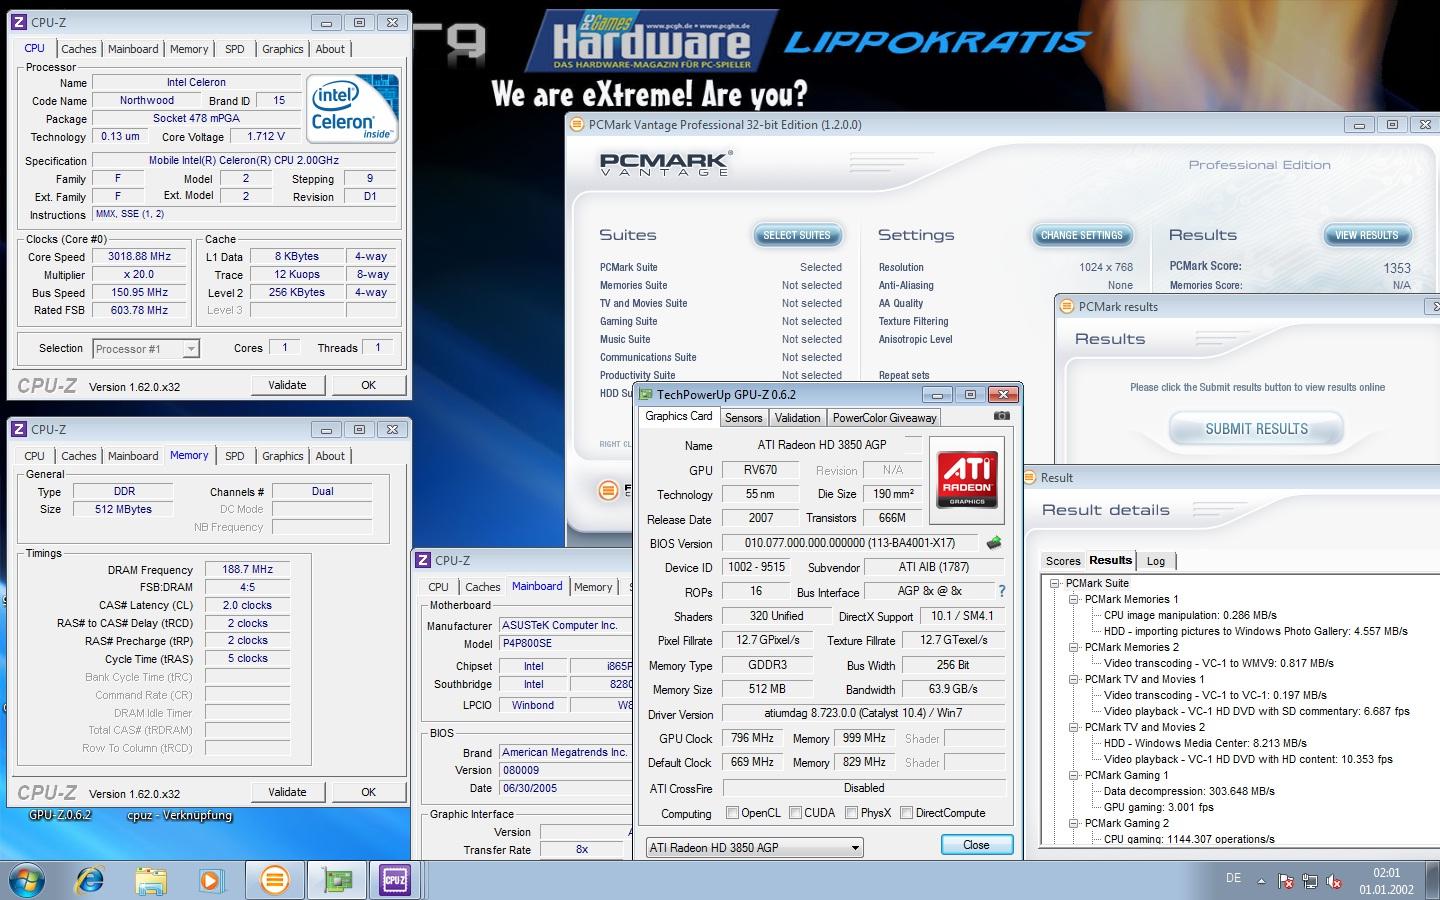Open the ATI Radeon HD 3850 AGP dropdown
The width and height of the screenshot is (1440, 900).
[754, 847]
